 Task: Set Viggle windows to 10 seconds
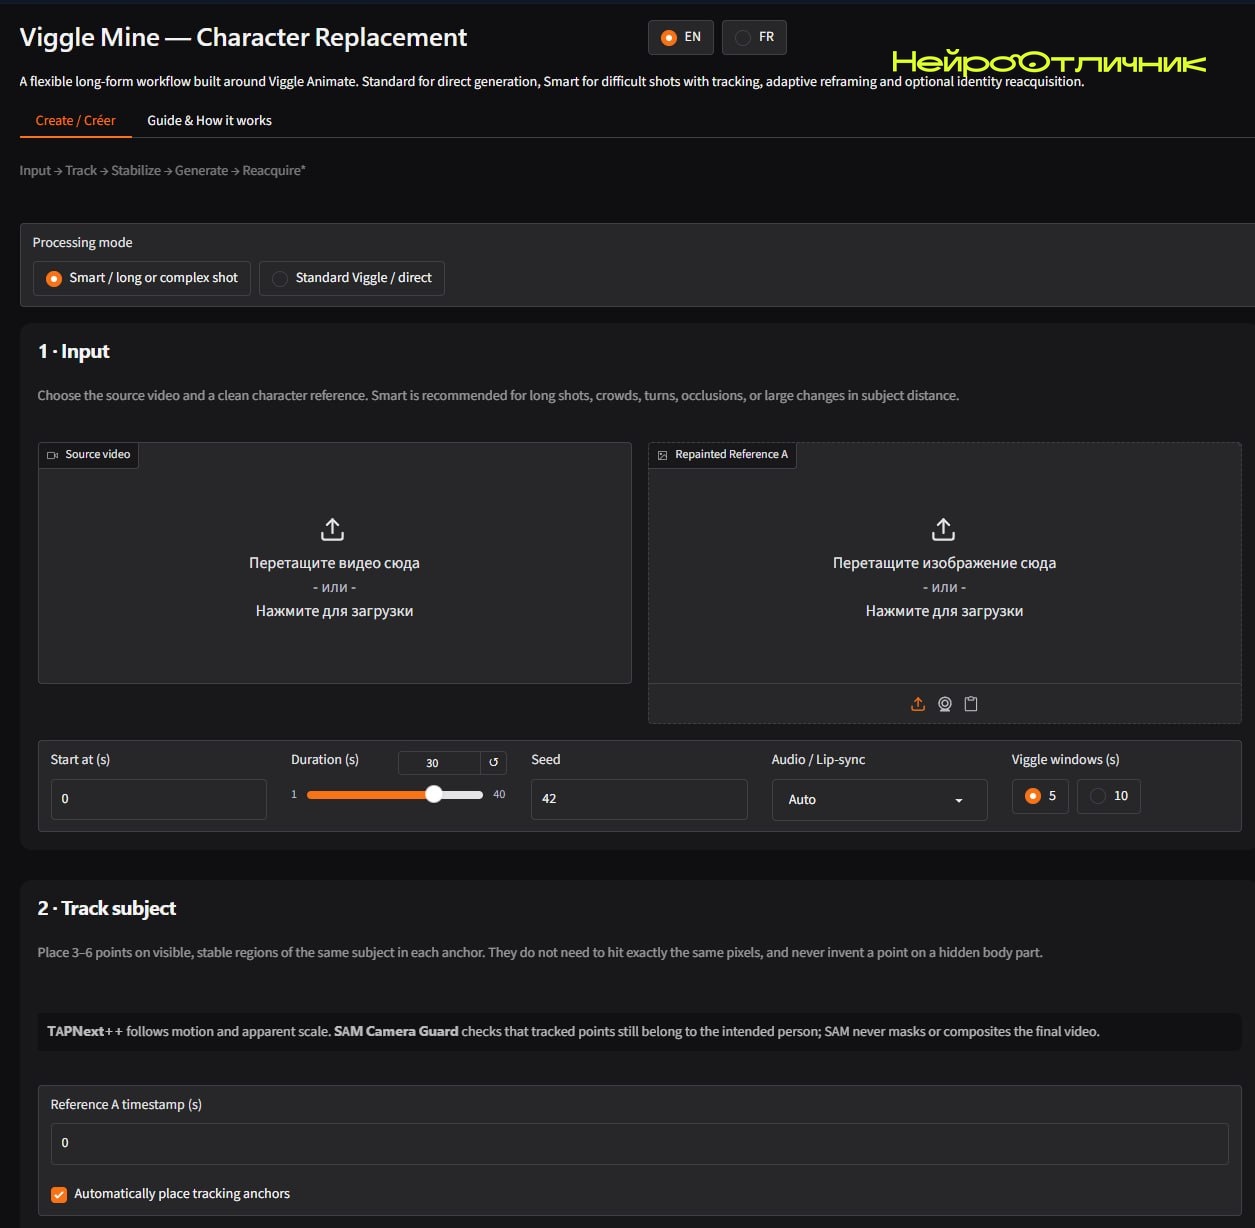[x=1109, y=796]
